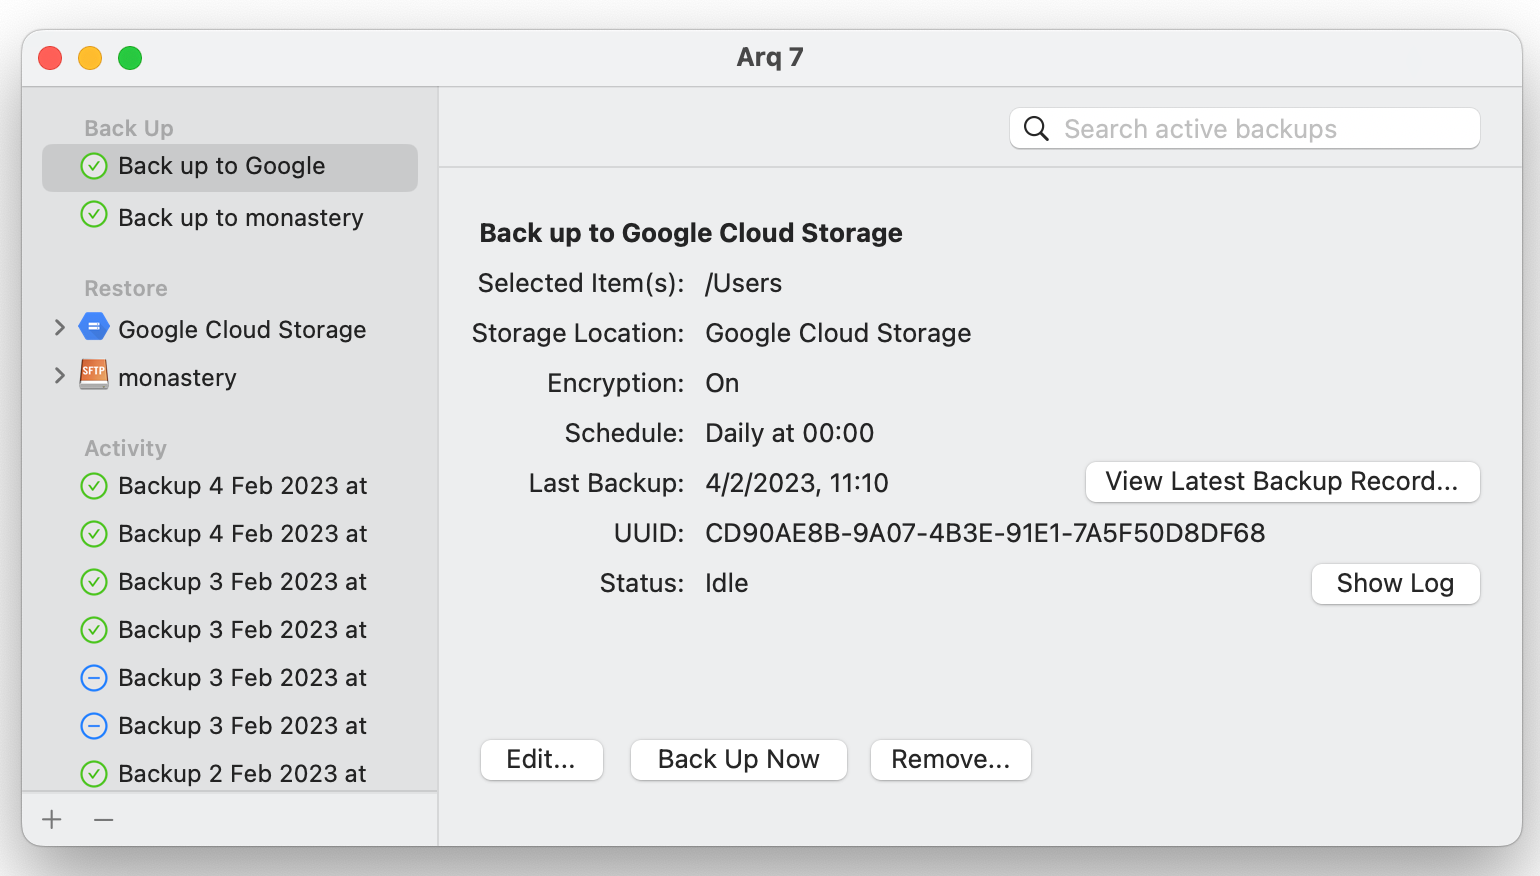Image resolution: width=1540 pixels, height=876 pixels.
Task: Click green checkmark beside Back up to monastery
Action: click(94, 215)
